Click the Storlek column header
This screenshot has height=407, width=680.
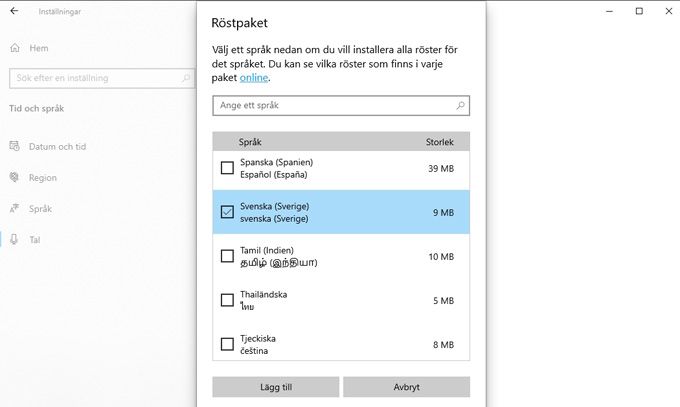coord(439,142)
